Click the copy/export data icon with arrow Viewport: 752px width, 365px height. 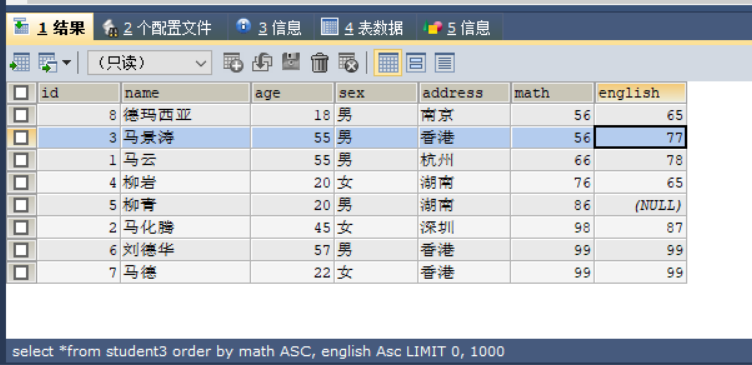pyautogui.click(x=48, y=63)
